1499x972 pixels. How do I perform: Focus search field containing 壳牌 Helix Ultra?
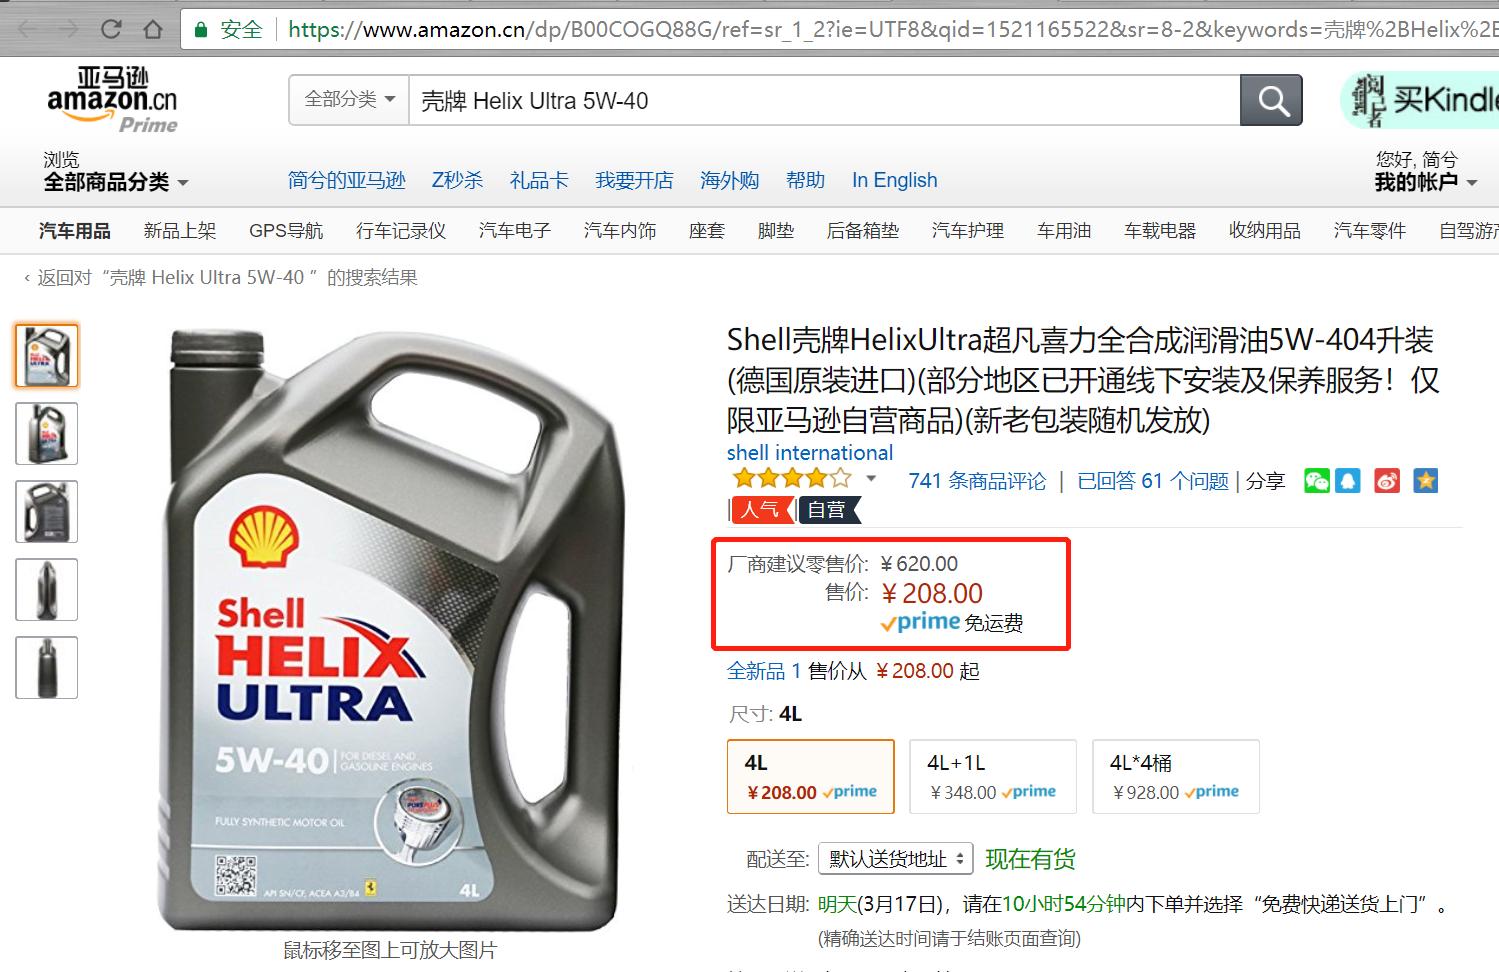(824, 100)
